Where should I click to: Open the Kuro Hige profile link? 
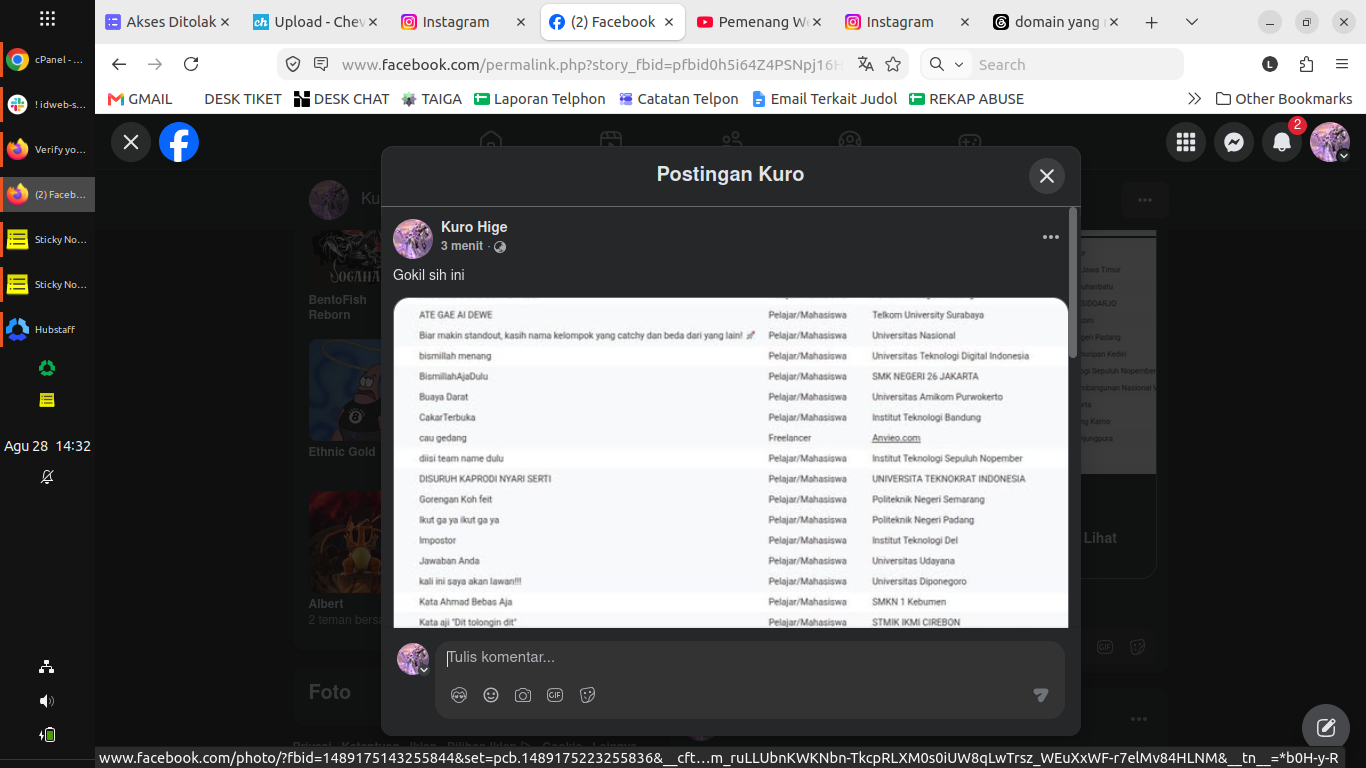click(x=474, y=227)
